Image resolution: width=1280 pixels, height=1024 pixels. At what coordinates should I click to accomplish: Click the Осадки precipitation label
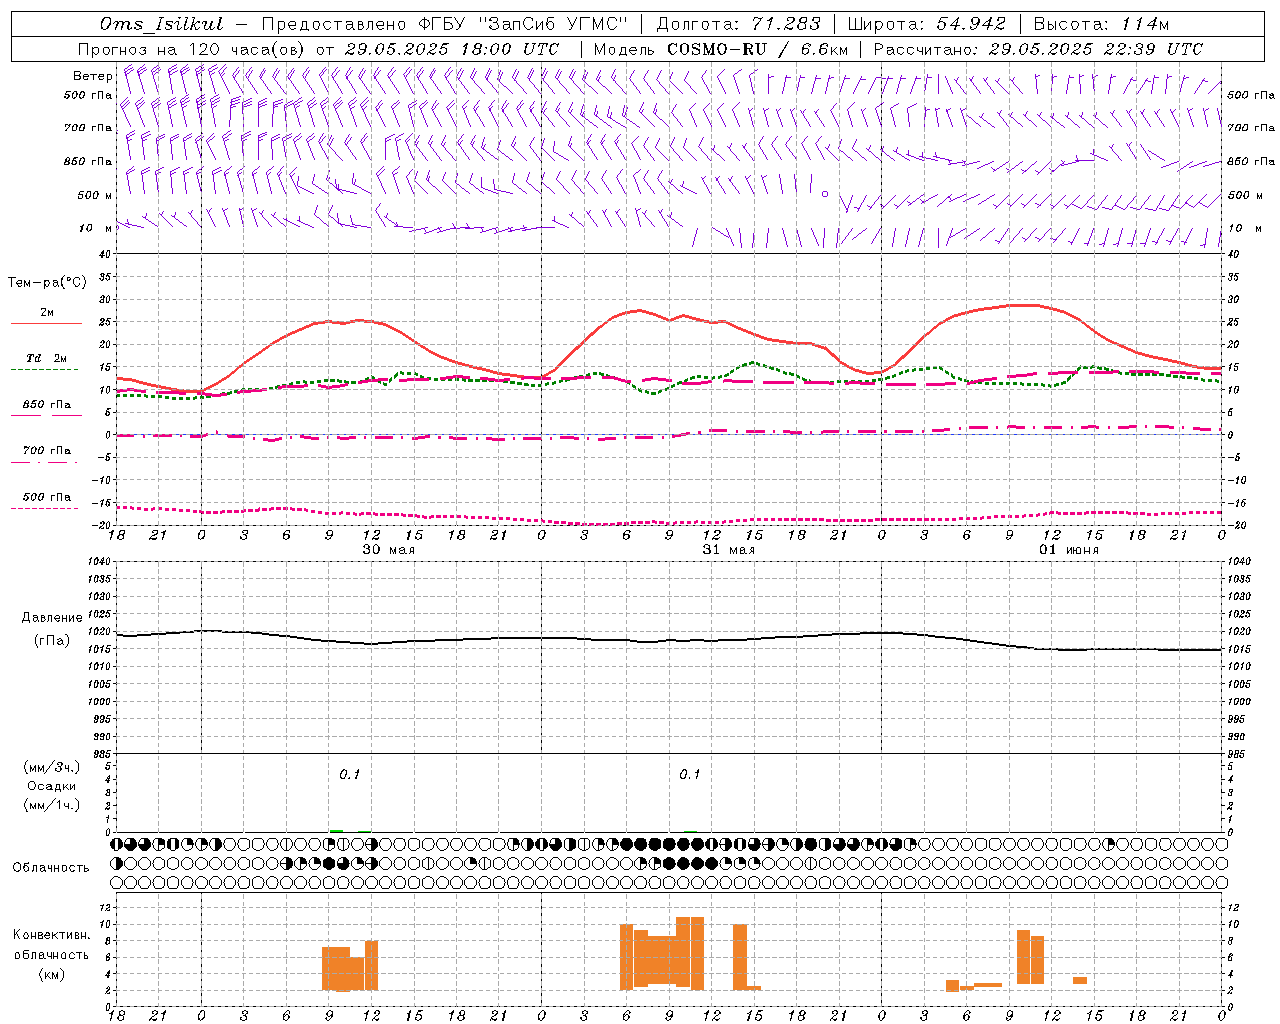(52, 786)
